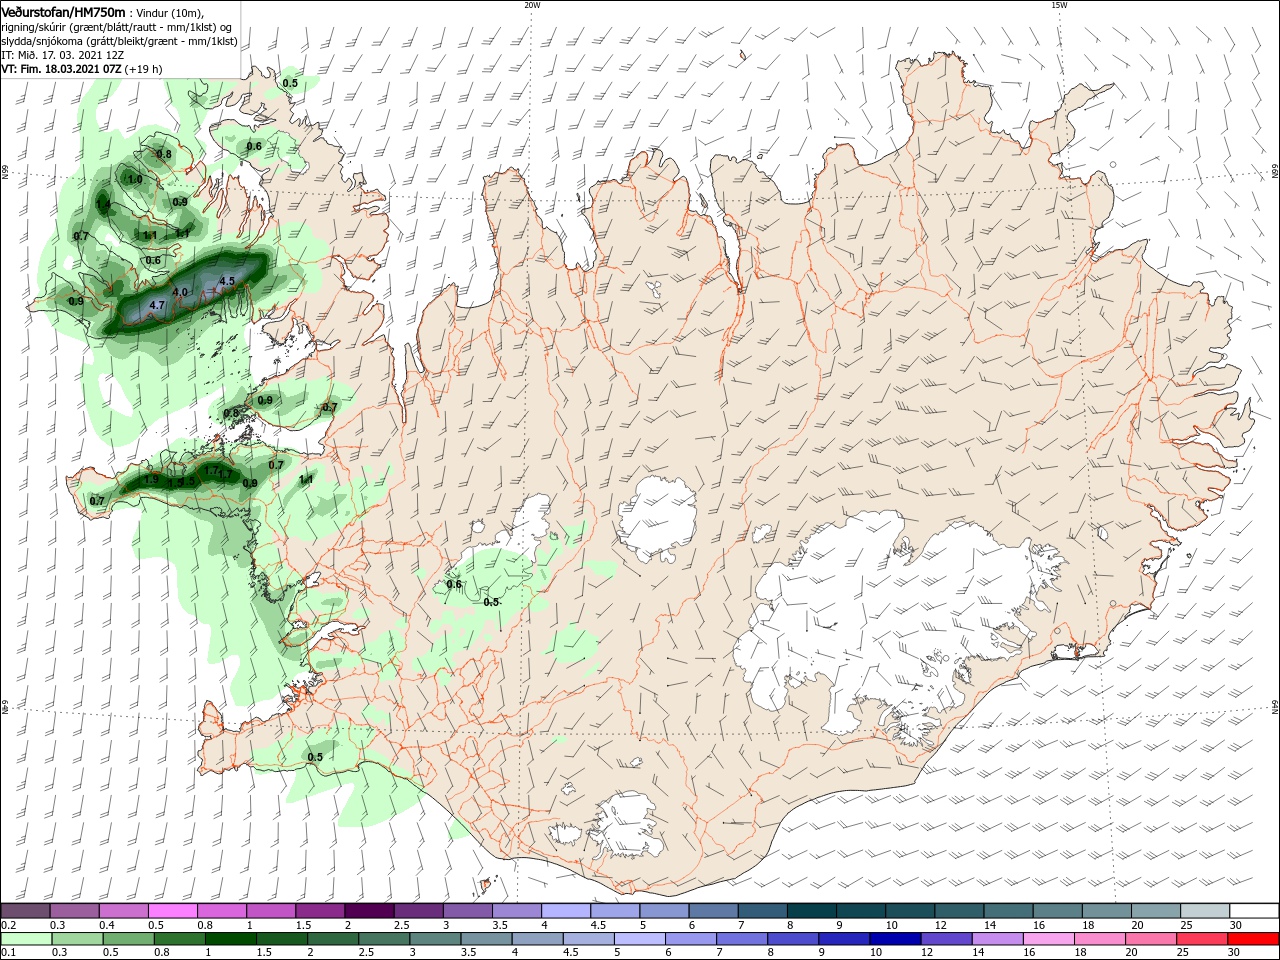Click the 0.1 legend scale label
Viewport: 1280px width, 960px height.
[8, 954]
